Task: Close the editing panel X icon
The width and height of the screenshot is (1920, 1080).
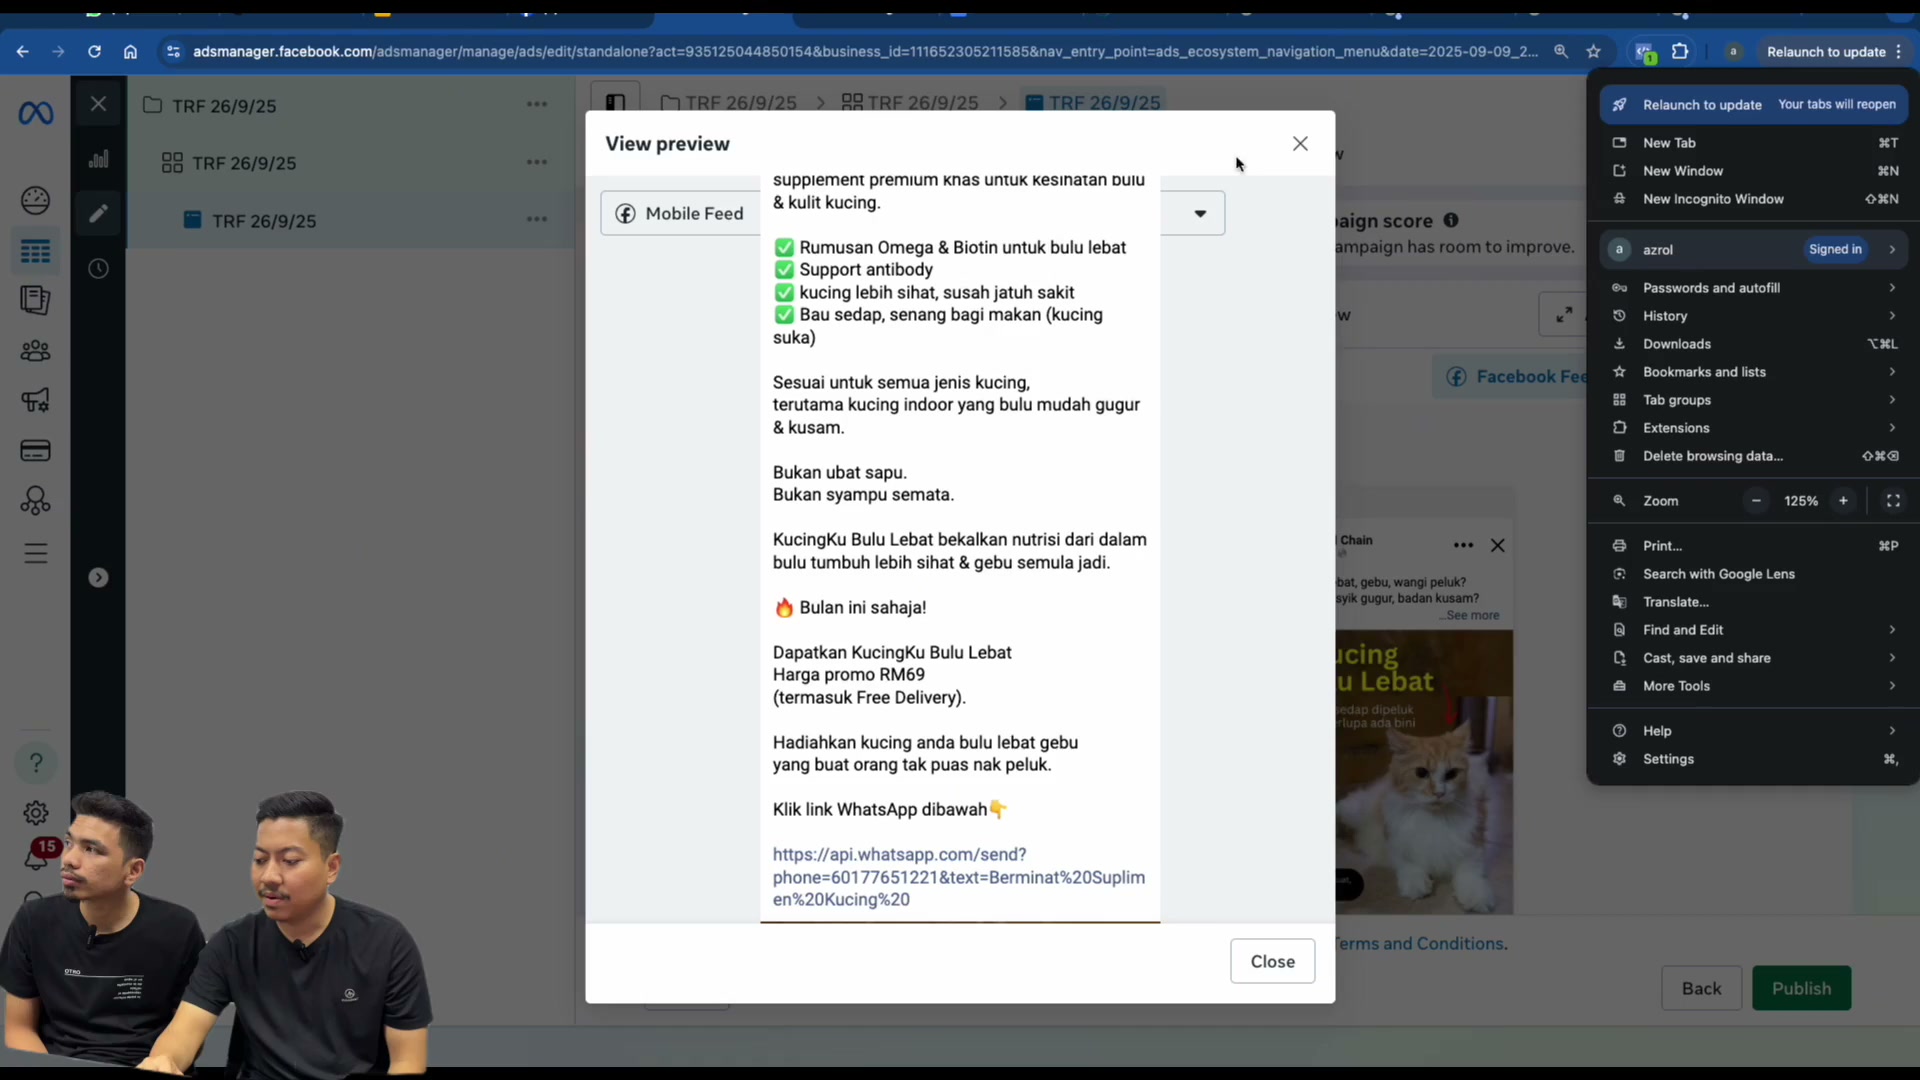Action: [98, 104]
